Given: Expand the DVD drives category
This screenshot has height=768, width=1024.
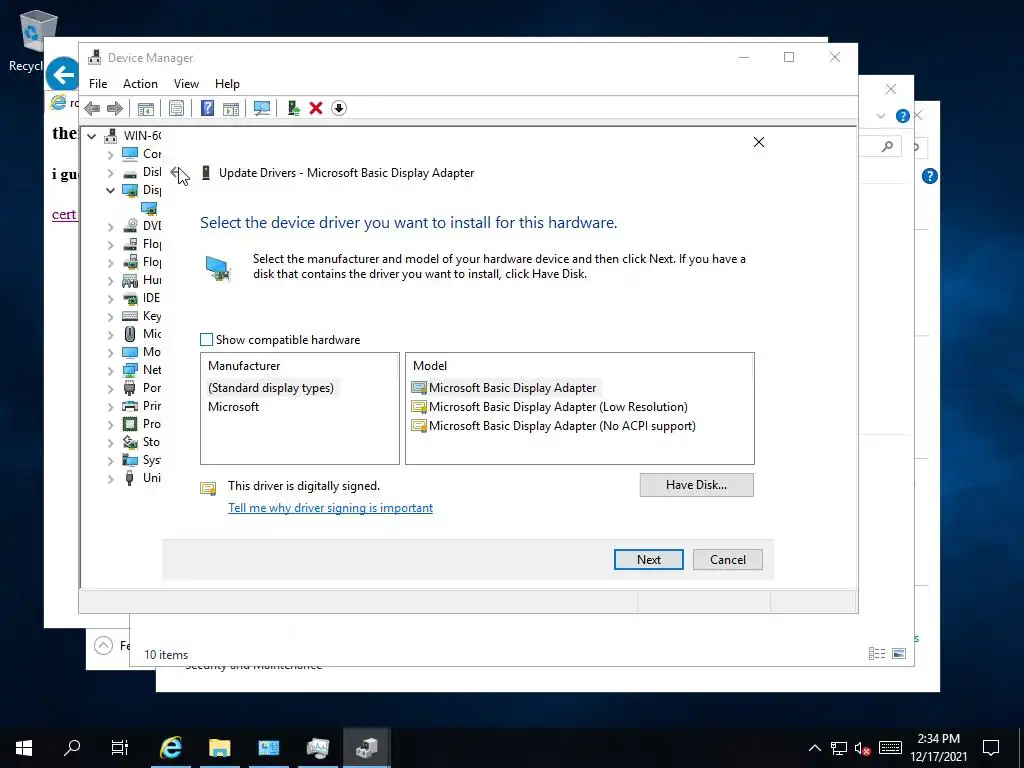Looking at the screenshot, I should coord(110,226).
